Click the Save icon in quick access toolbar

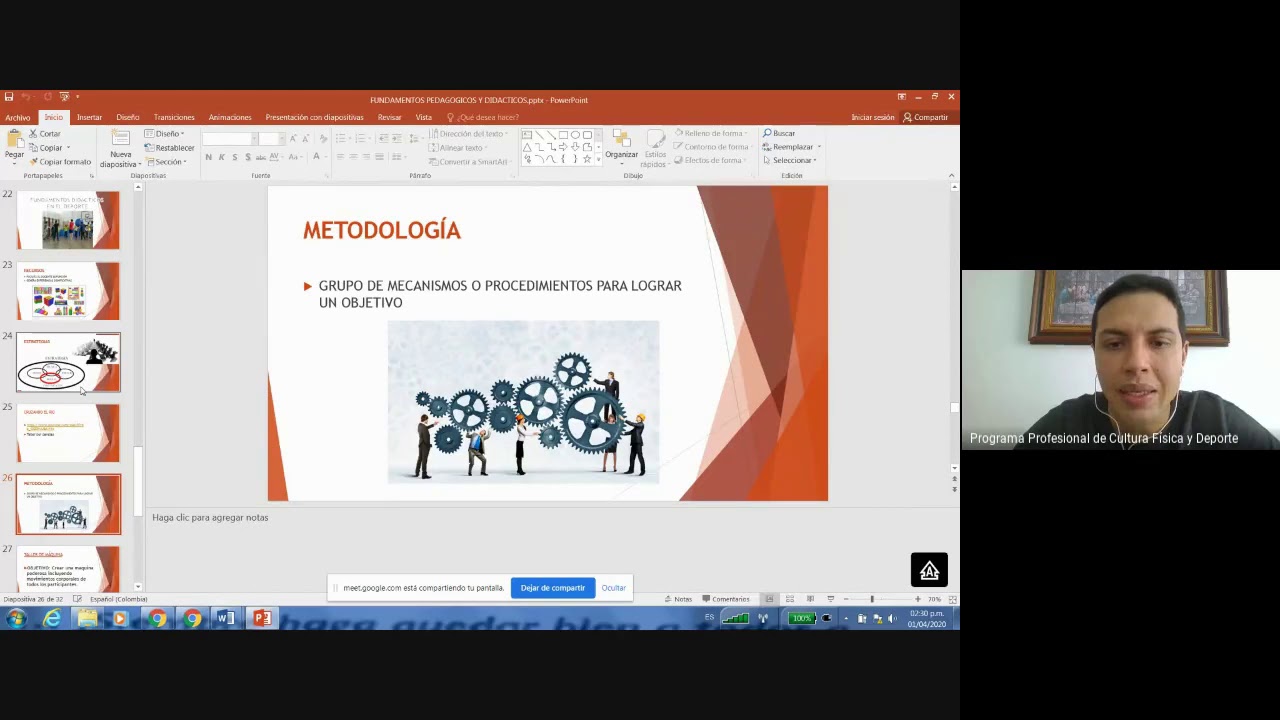[x=9, y=97]
